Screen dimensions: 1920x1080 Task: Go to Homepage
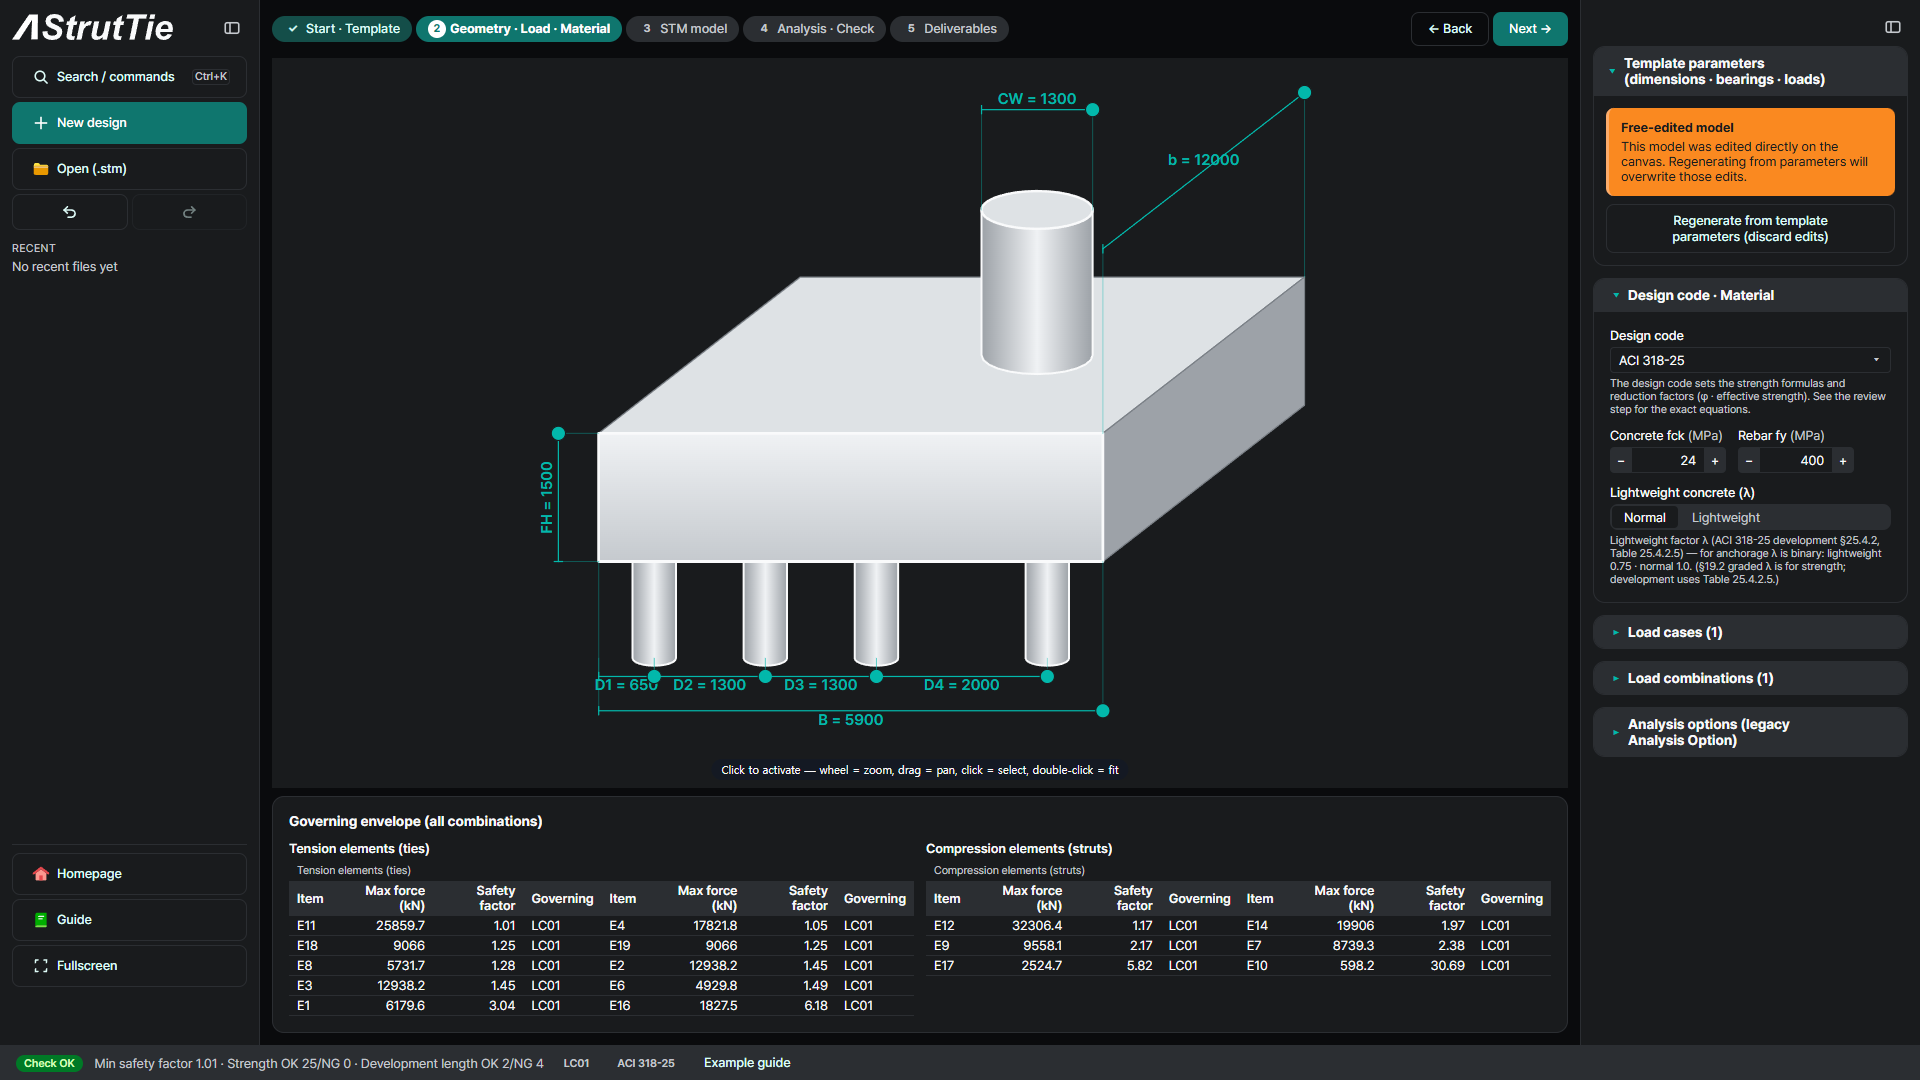coord(129,874)
